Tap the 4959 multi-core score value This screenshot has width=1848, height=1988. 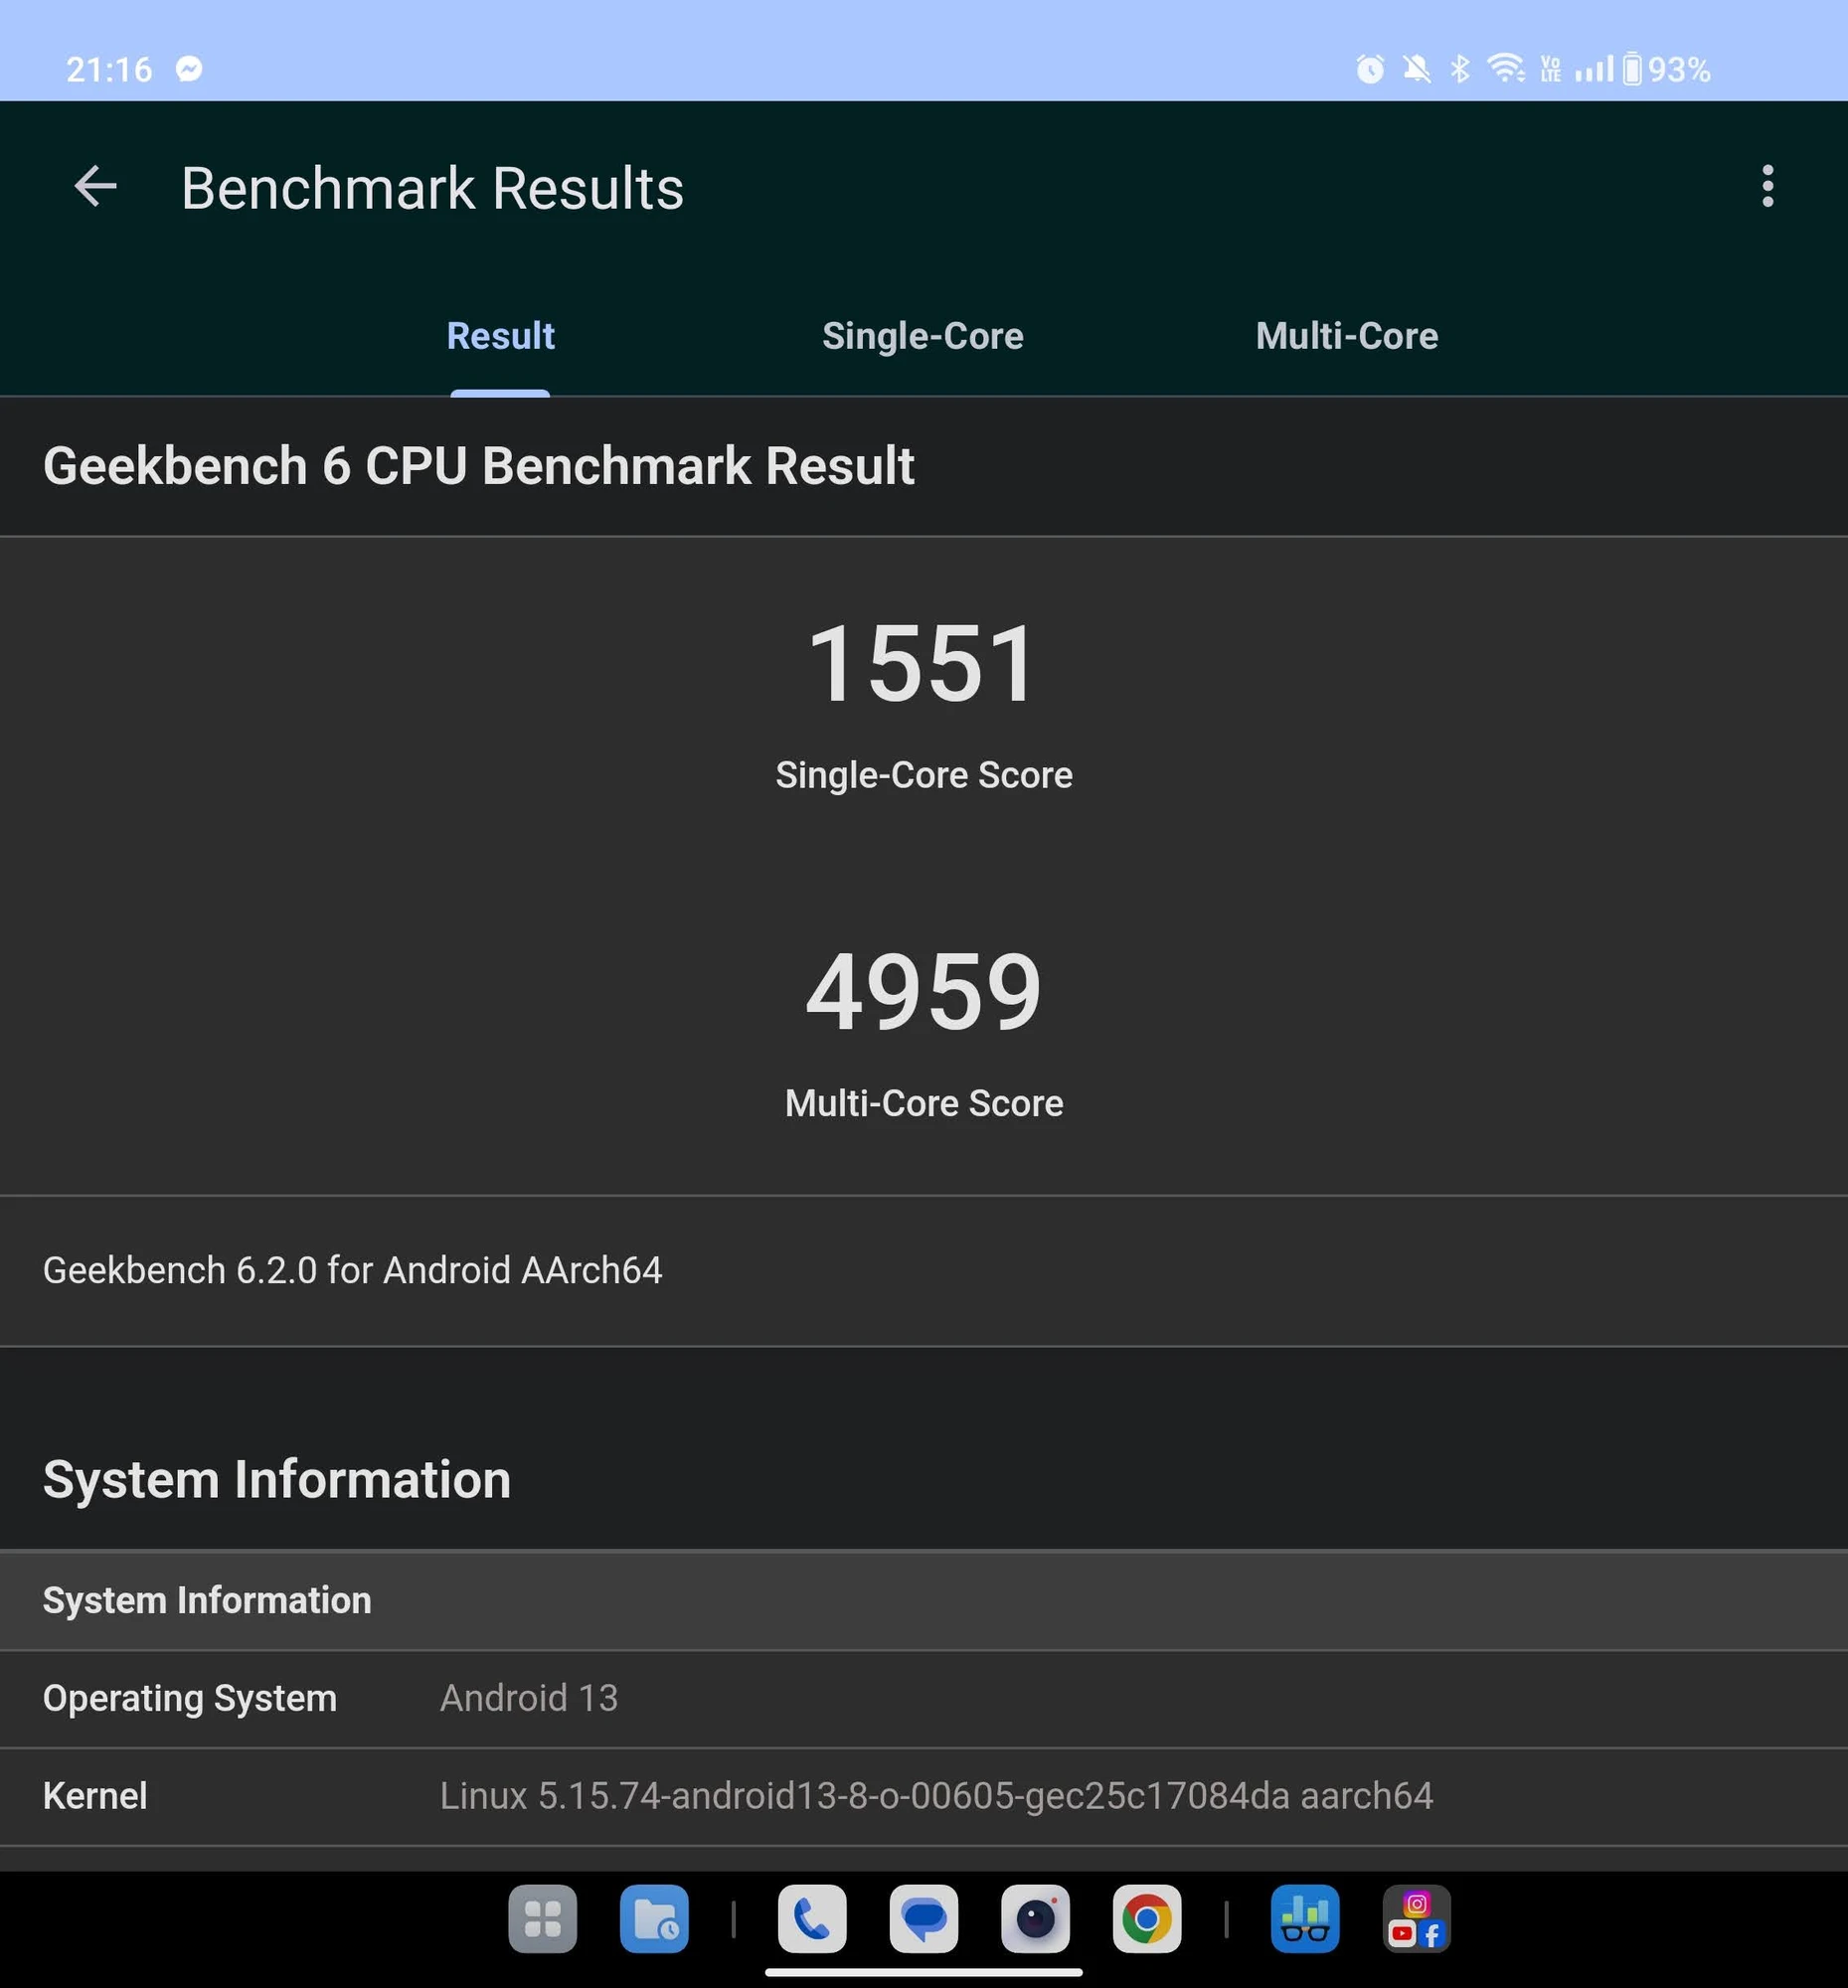tap(924, 991)
